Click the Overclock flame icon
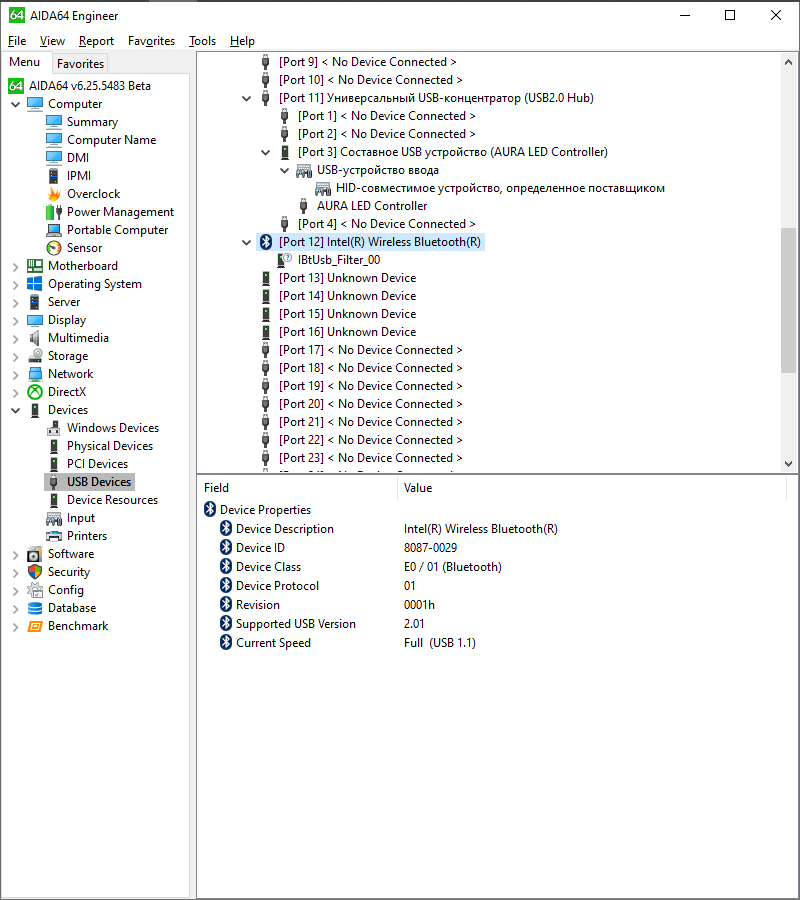 coord(54,194)
